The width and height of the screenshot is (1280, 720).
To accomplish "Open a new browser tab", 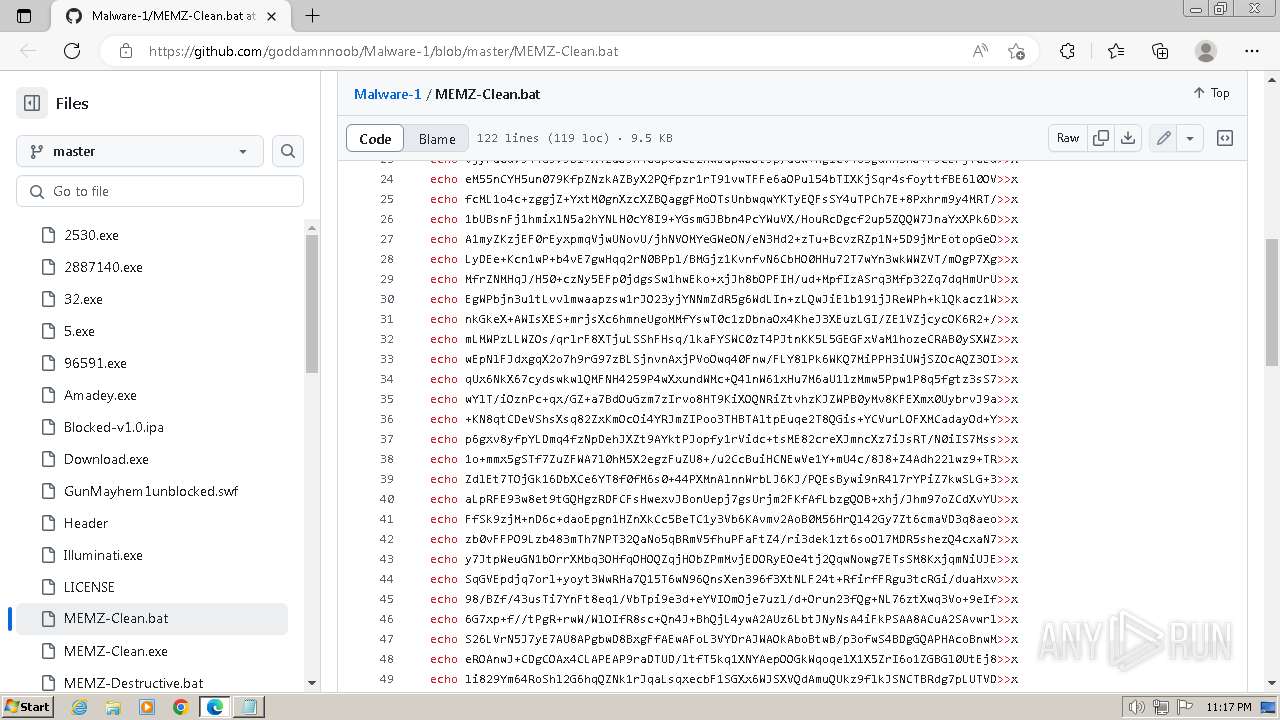I will click(x=312, y=16).
